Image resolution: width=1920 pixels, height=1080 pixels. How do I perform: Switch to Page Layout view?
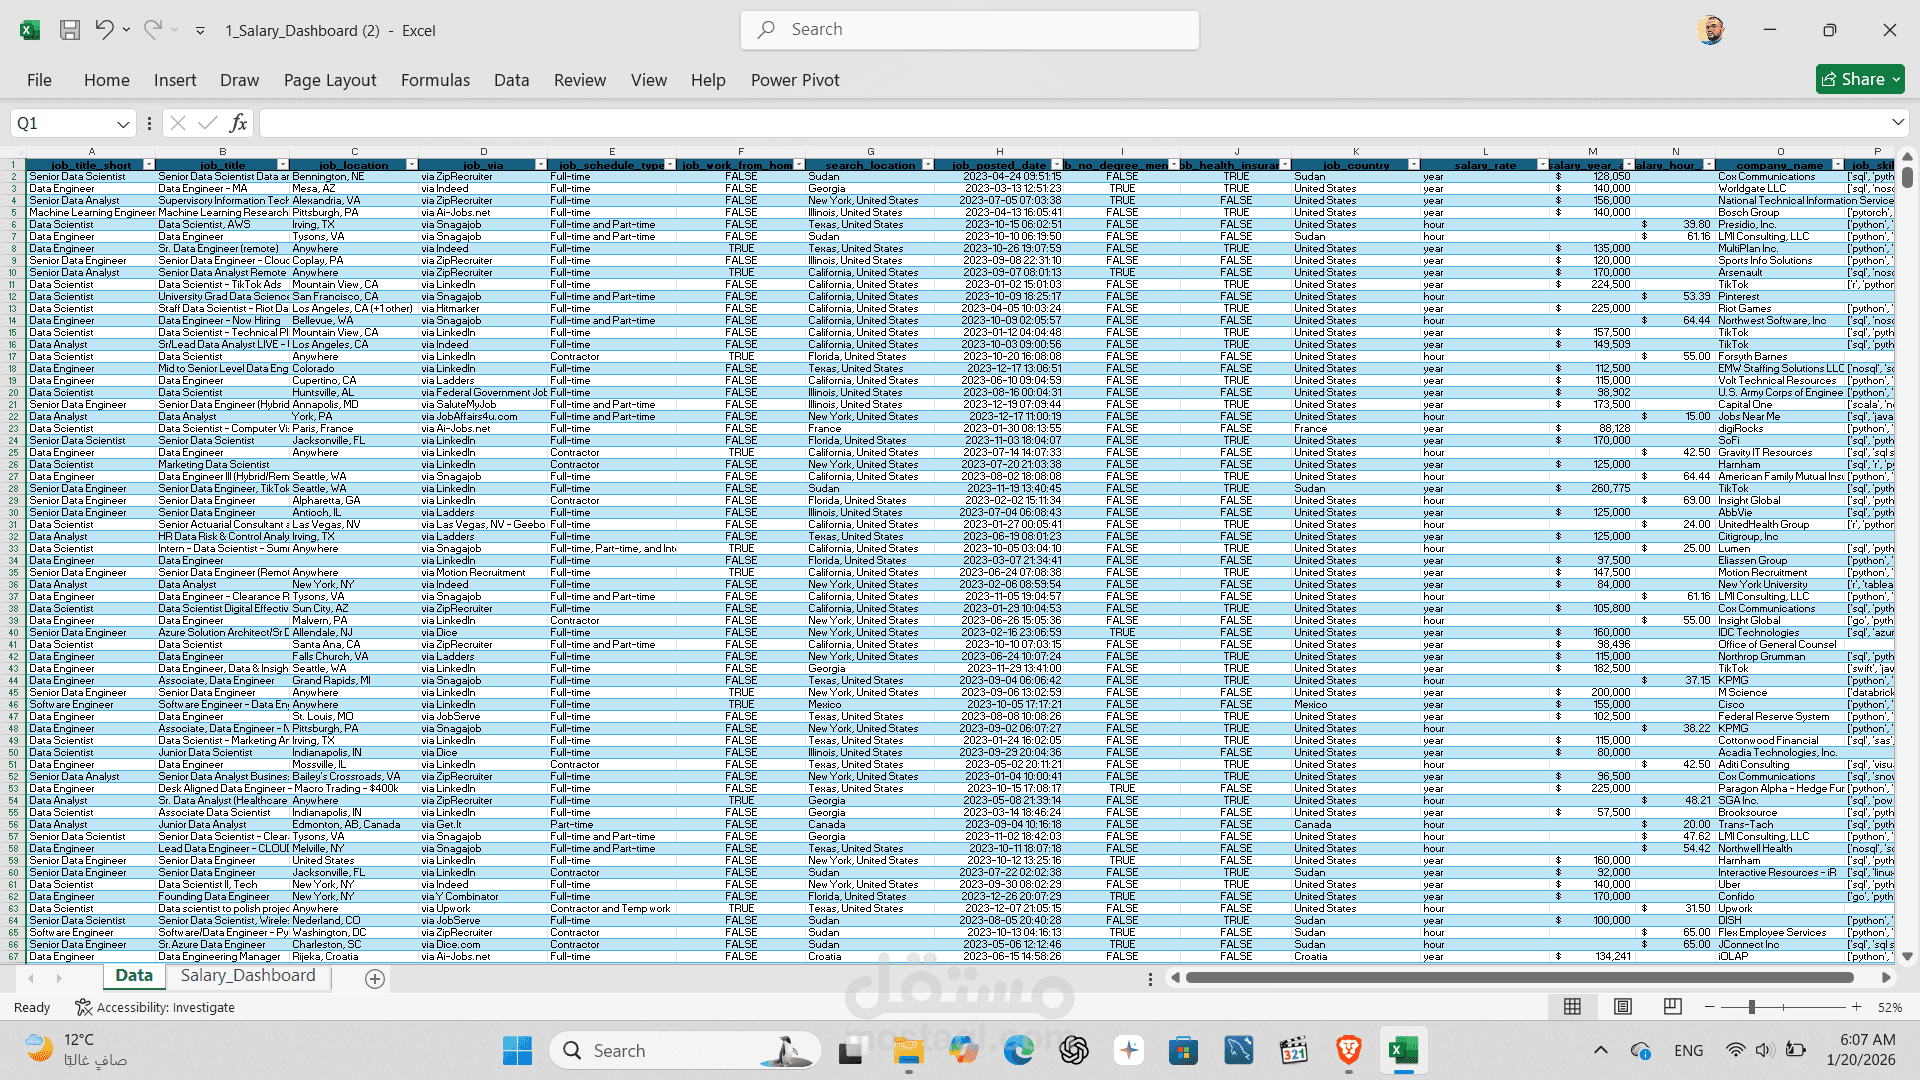pyautogui.click(x=1623, y=1007)
